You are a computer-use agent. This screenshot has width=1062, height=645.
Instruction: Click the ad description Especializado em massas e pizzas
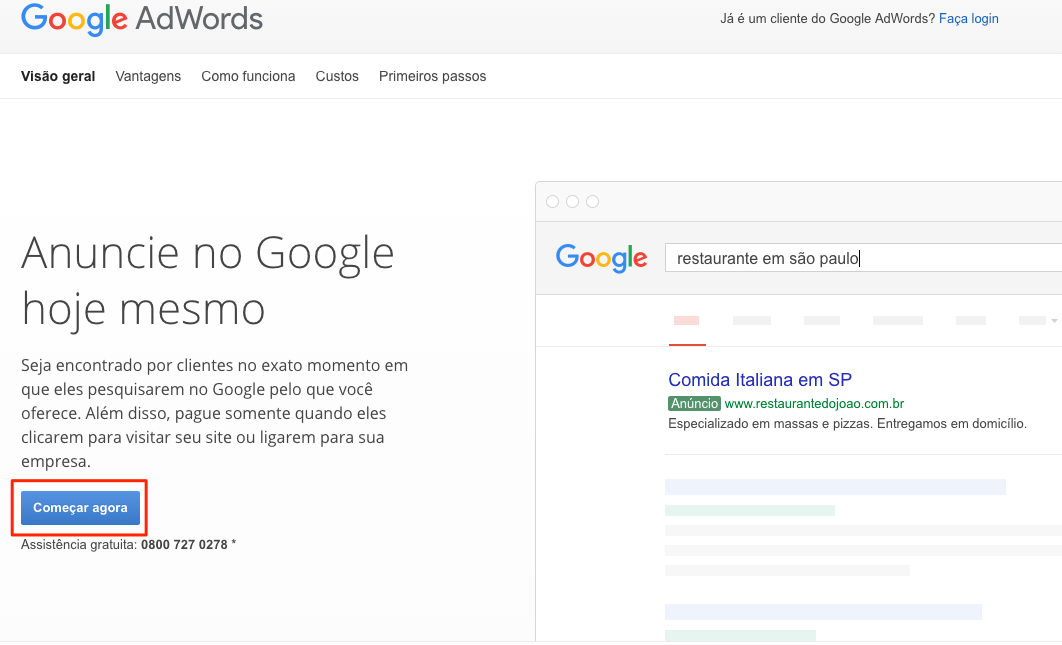[x=847, y=424]
